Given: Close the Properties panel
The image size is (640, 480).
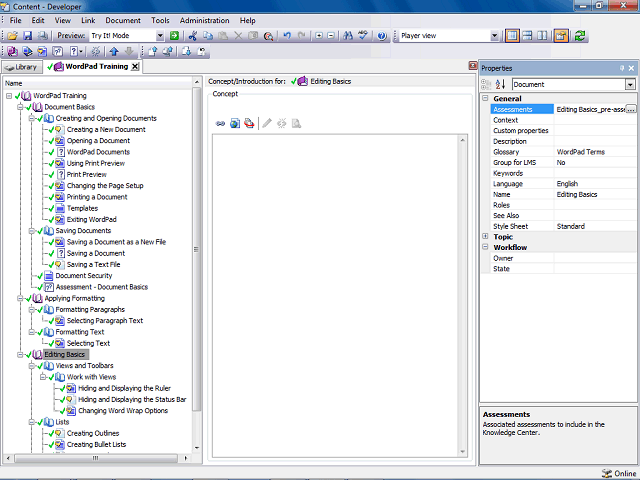Looking at the screenshot, I should [631, 68].
